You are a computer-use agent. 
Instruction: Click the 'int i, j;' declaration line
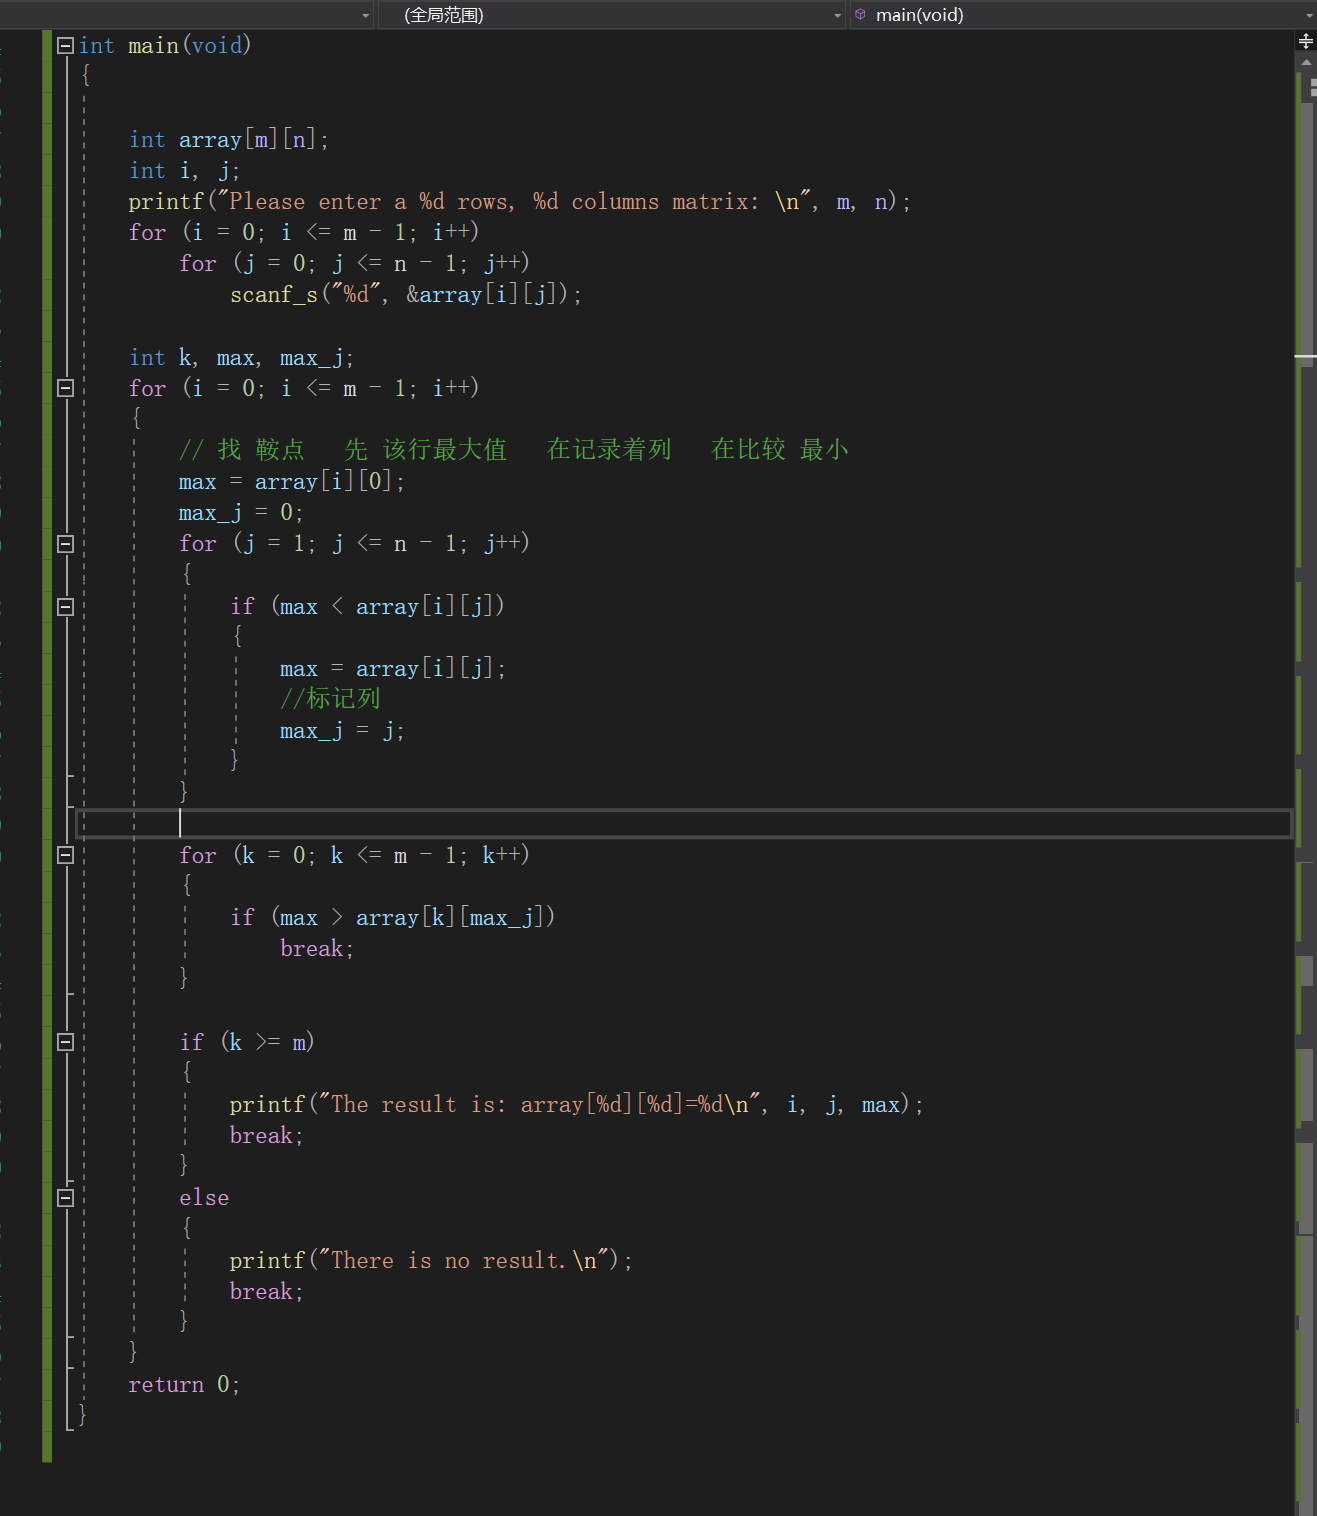pos(184,170)
